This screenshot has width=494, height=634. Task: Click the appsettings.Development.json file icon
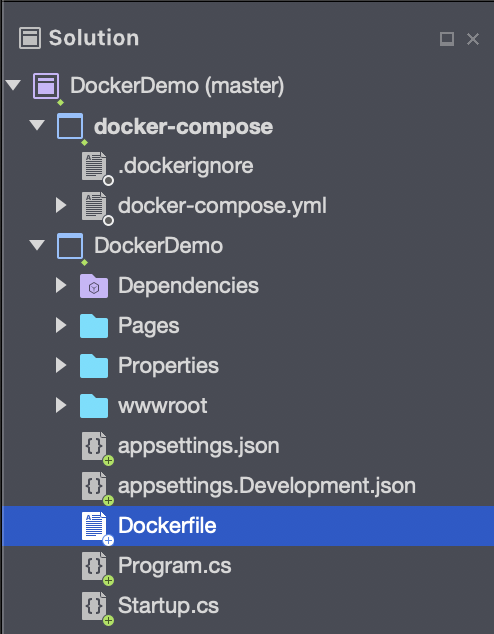click(x=94, y=486)
